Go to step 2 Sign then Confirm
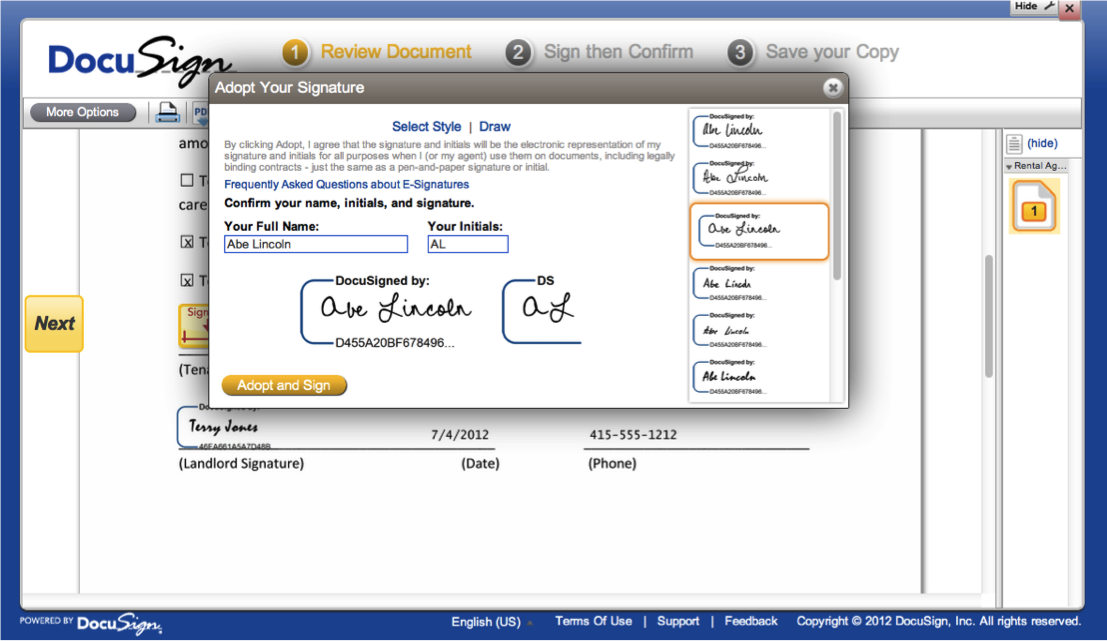Viewport: 1107px width, 641px height. click(x=599, y=52)
